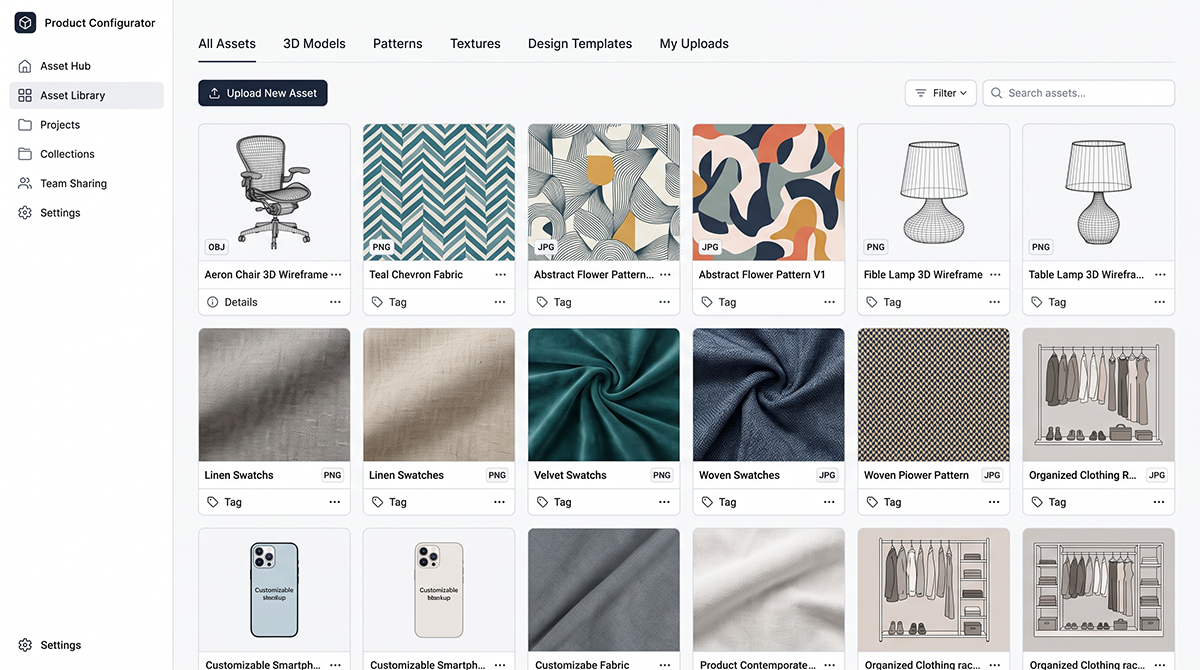Open more options in Woven Swatches Tag row

[x=830, y=502]
